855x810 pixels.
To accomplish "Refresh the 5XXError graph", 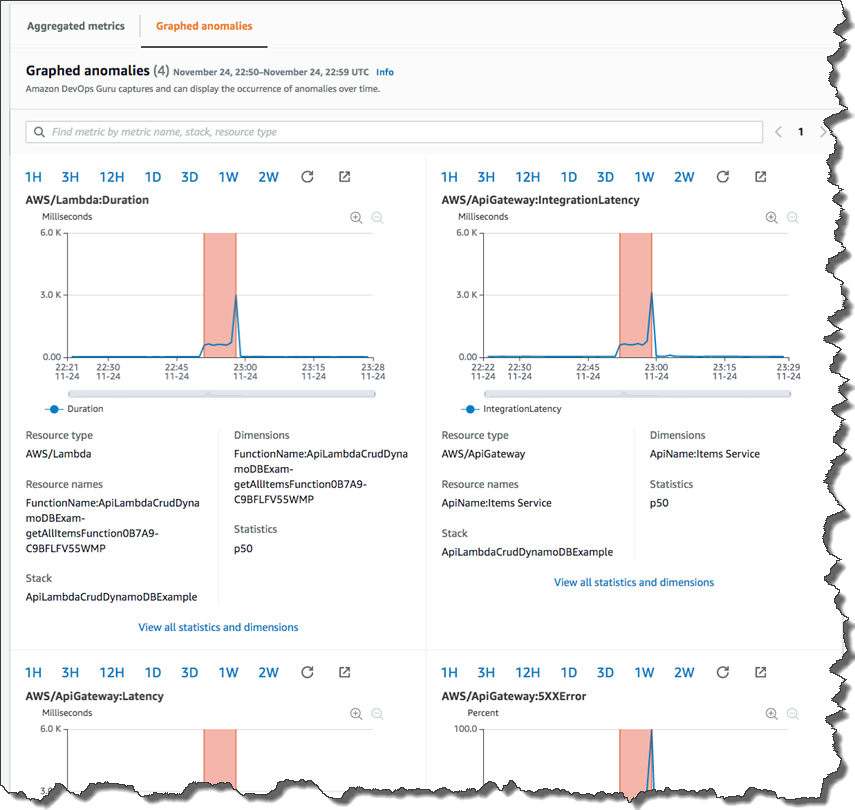I will tap(723, 672).
